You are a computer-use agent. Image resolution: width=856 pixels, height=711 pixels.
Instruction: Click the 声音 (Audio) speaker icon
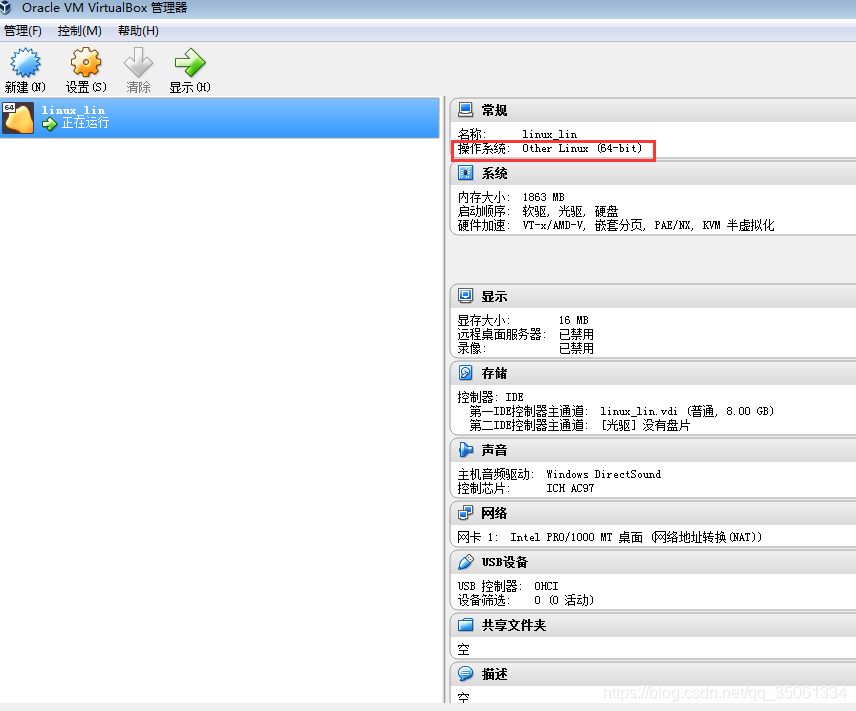[465, 450]
